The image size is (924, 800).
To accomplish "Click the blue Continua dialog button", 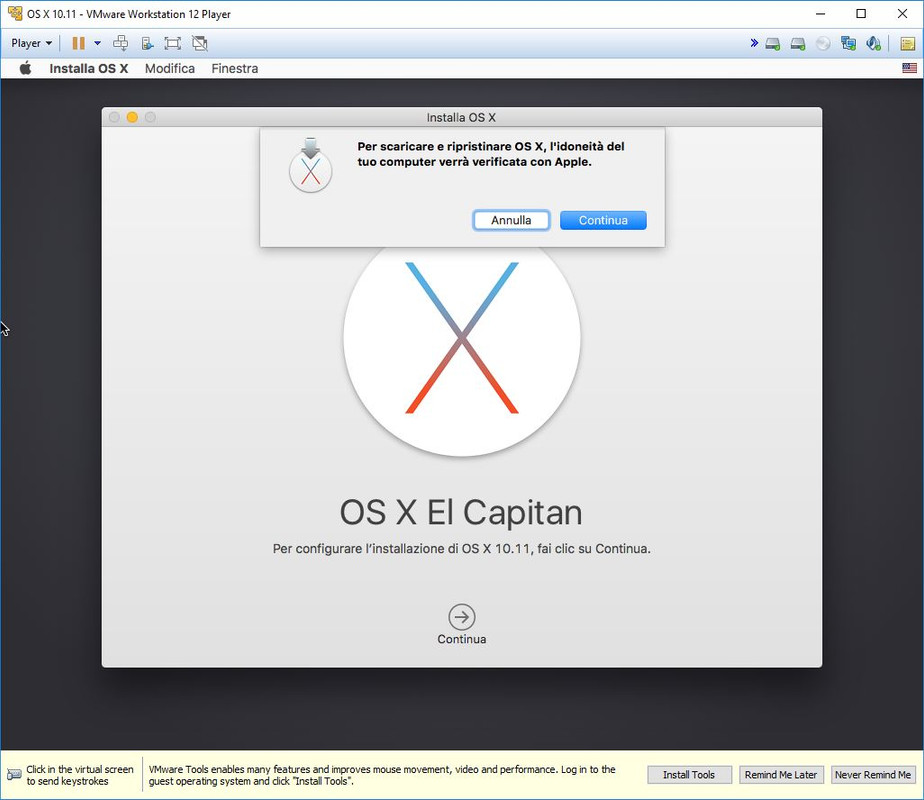I will [603, 220].
